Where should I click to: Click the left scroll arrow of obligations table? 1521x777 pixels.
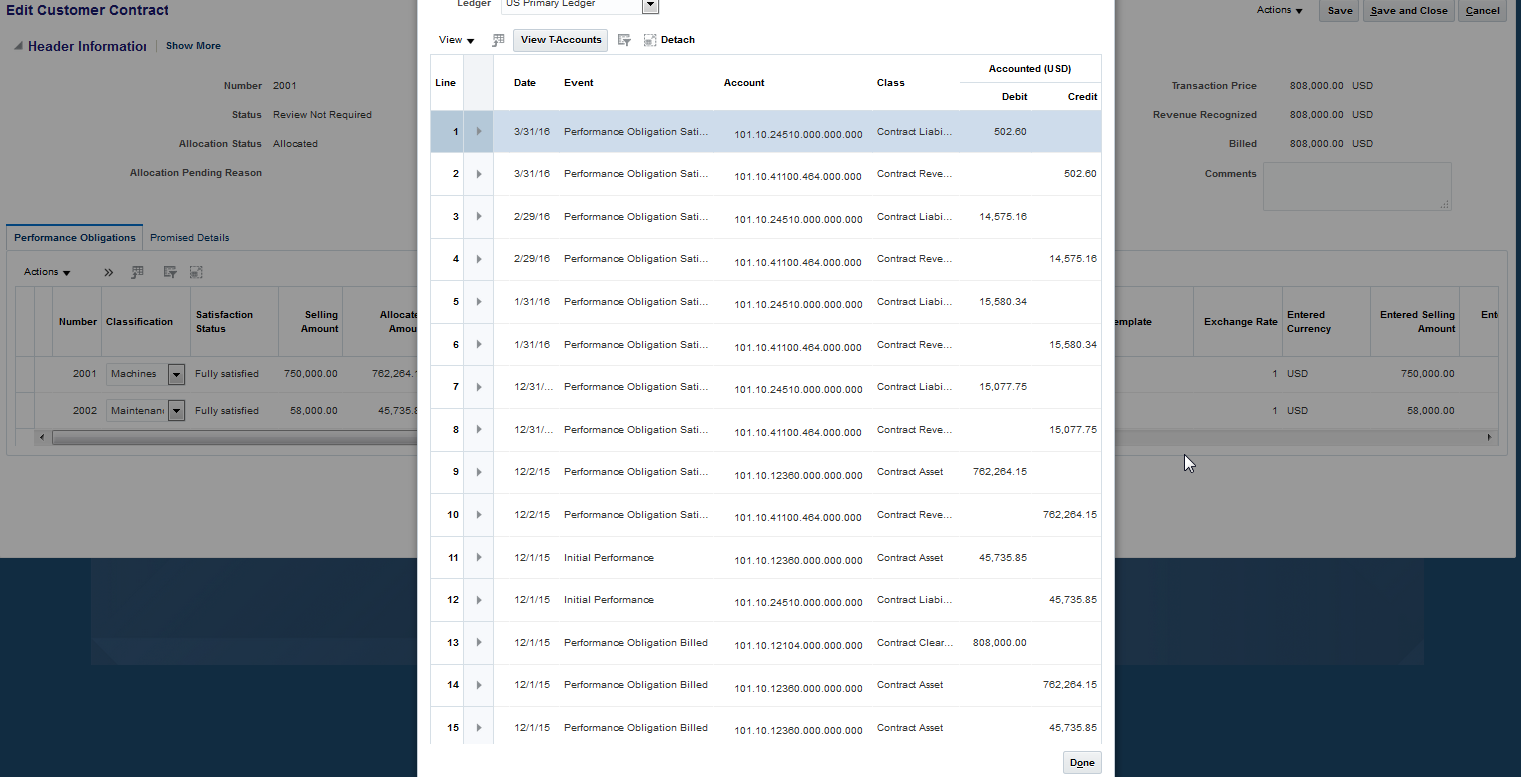coord(41,437)
